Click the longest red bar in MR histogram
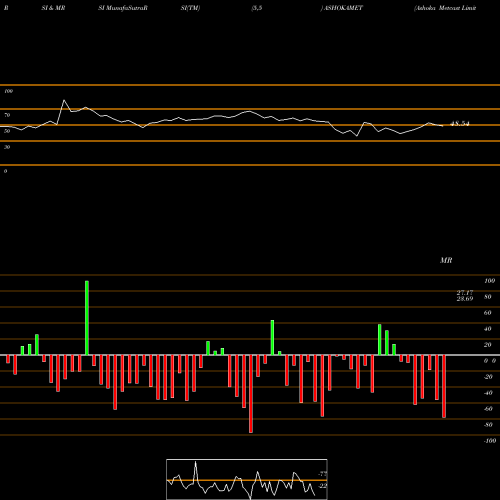This screenshot has width=500, height=500. 251,394
